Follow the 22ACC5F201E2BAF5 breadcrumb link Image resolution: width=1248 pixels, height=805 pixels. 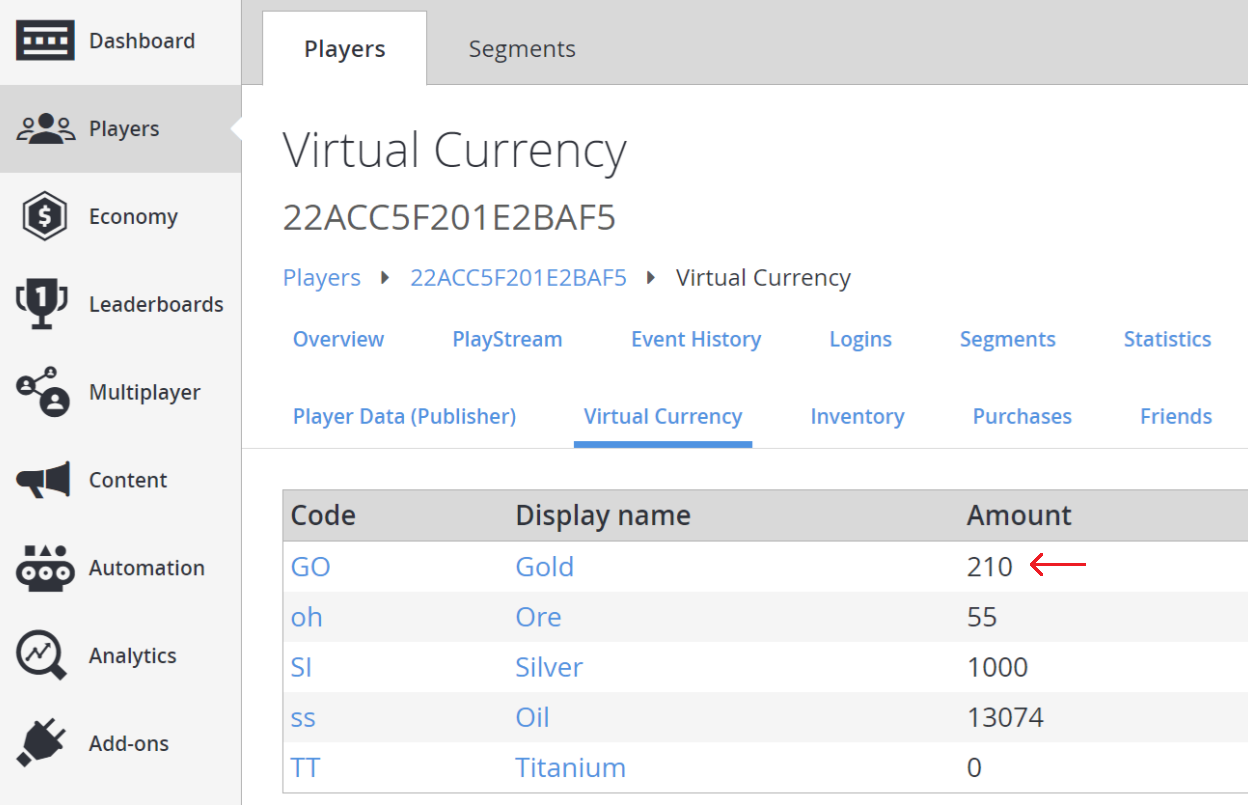point(518,277)
